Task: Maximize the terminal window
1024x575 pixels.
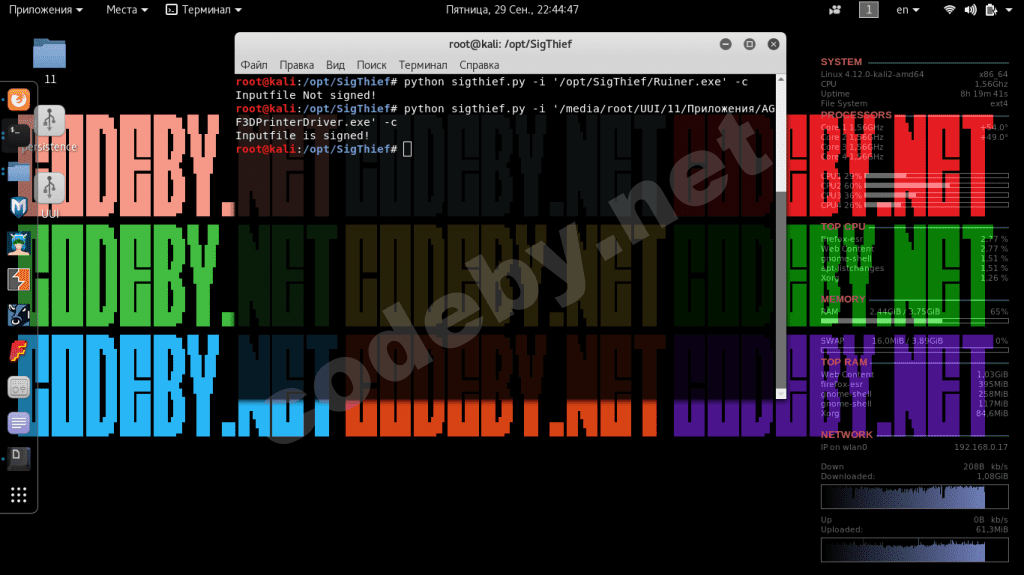Action: pos(750,44)
